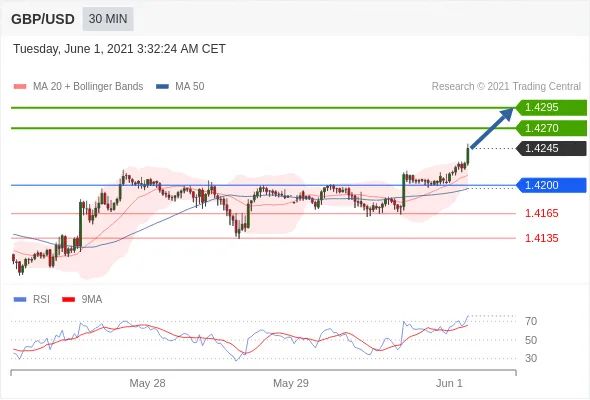Click the Jun 1 date axis label
The image size is (590, 400).
[x=449, y=383]
